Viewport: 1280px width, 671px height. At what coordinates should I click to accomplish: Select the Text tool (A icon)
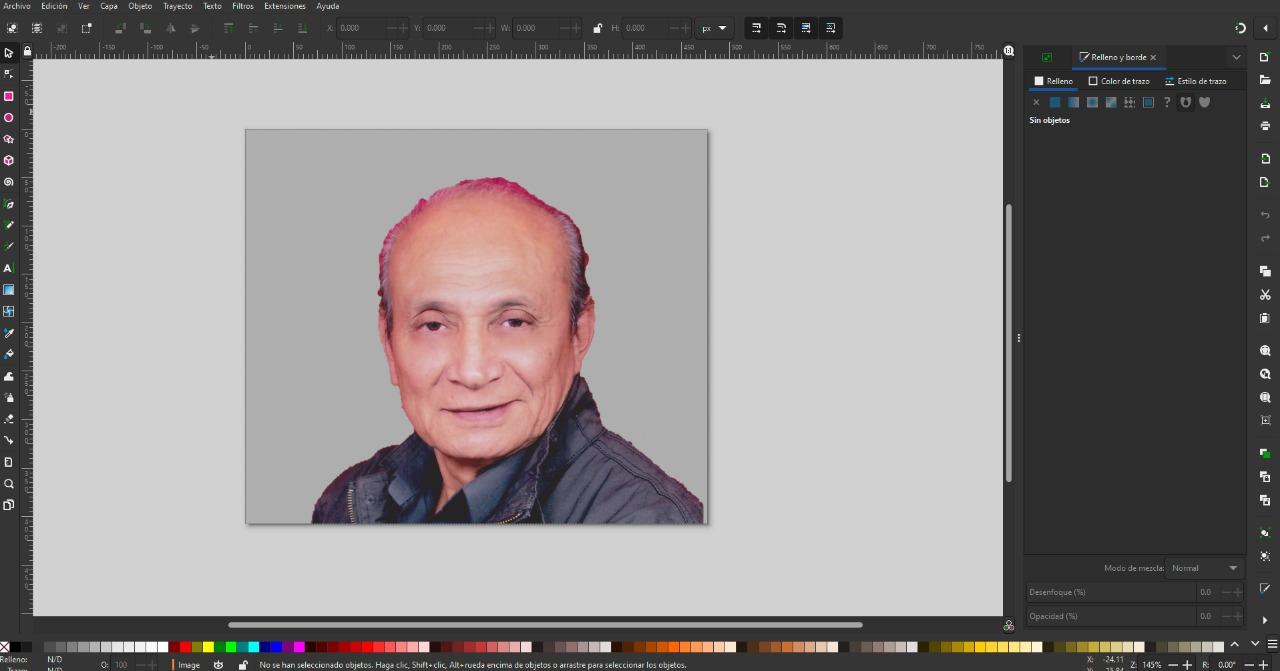[9, 268]
